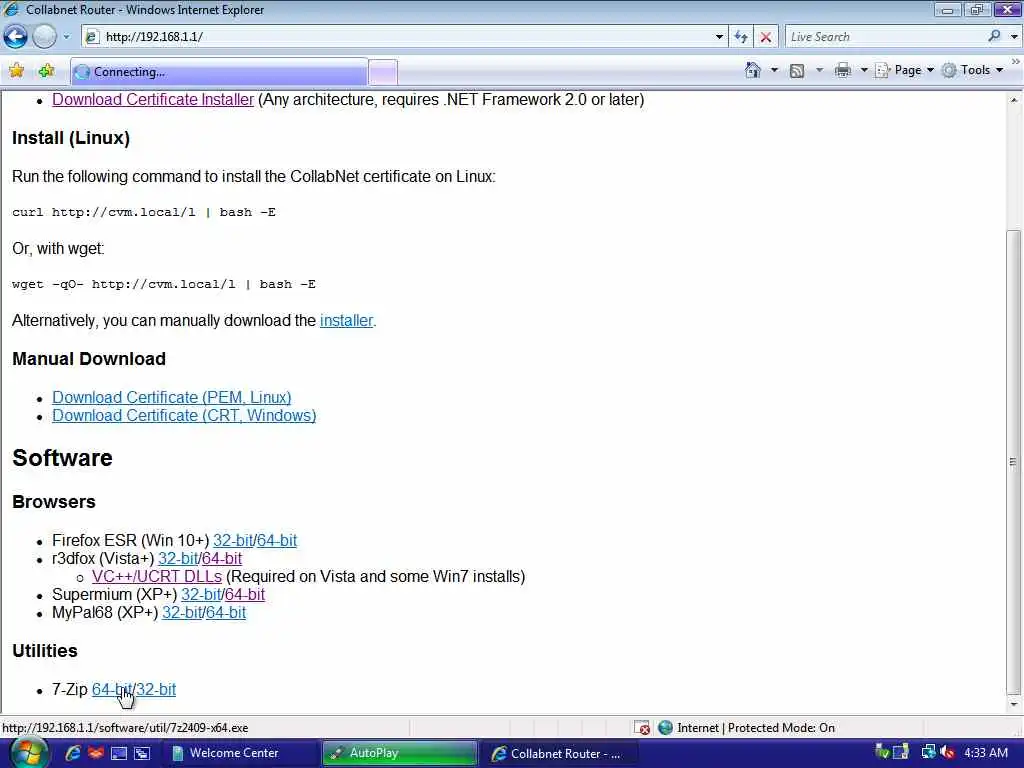
Task: Click the browser Forward button
Action: [44, 37]
